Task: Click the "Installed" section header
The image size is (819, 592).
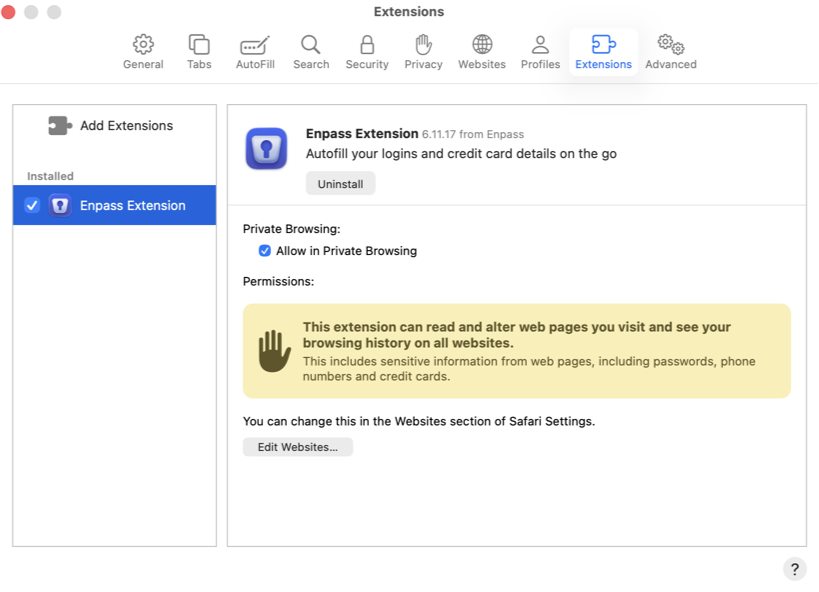Action: point(50,176)
